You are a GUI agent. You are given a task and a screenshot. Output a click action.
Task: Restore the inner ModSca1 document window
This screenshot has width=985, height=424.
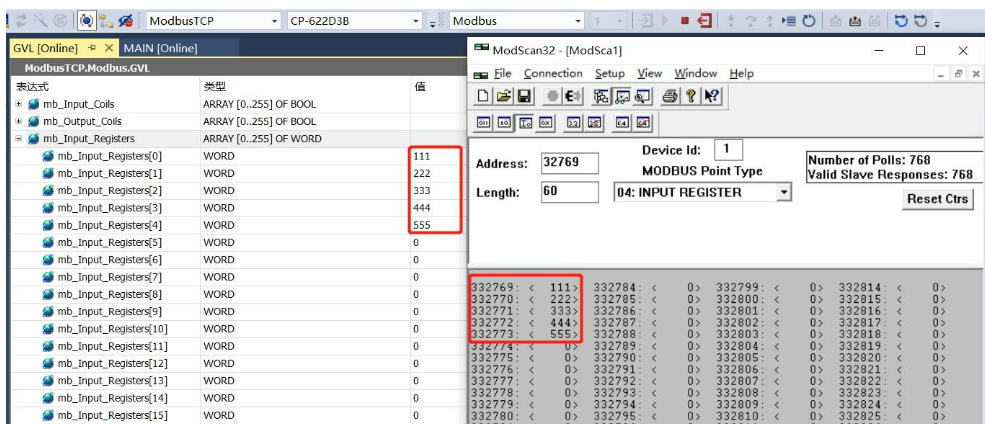pyautogui.click(x=958, y=73)
